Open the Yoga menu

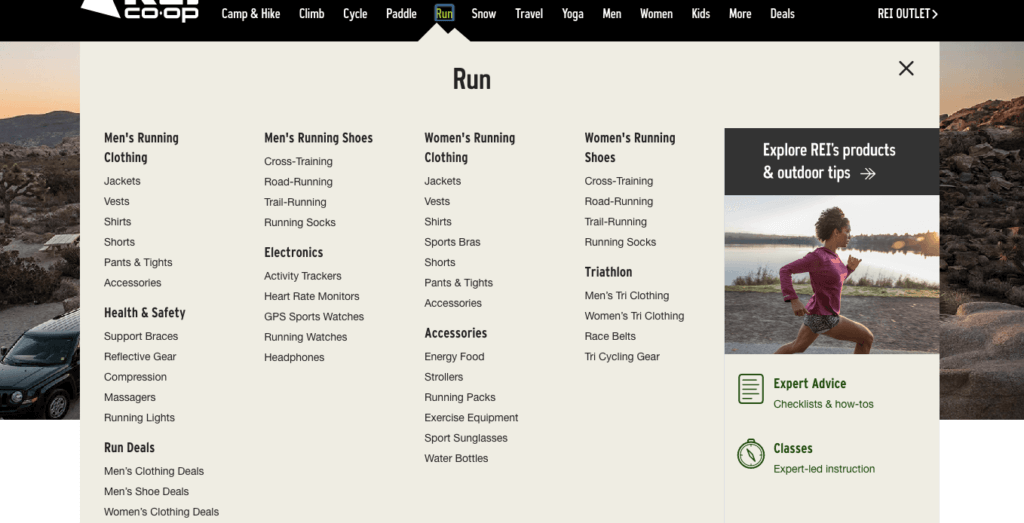(x=573, y=14)
